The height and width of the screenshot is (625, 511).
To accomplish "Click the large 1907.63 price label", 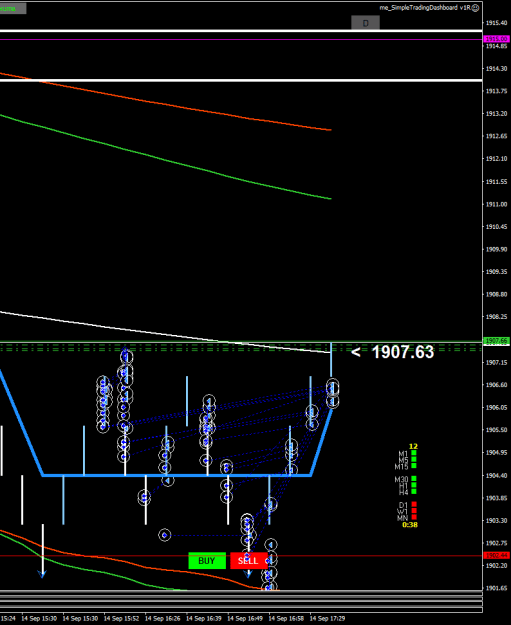I will [403, 352].
